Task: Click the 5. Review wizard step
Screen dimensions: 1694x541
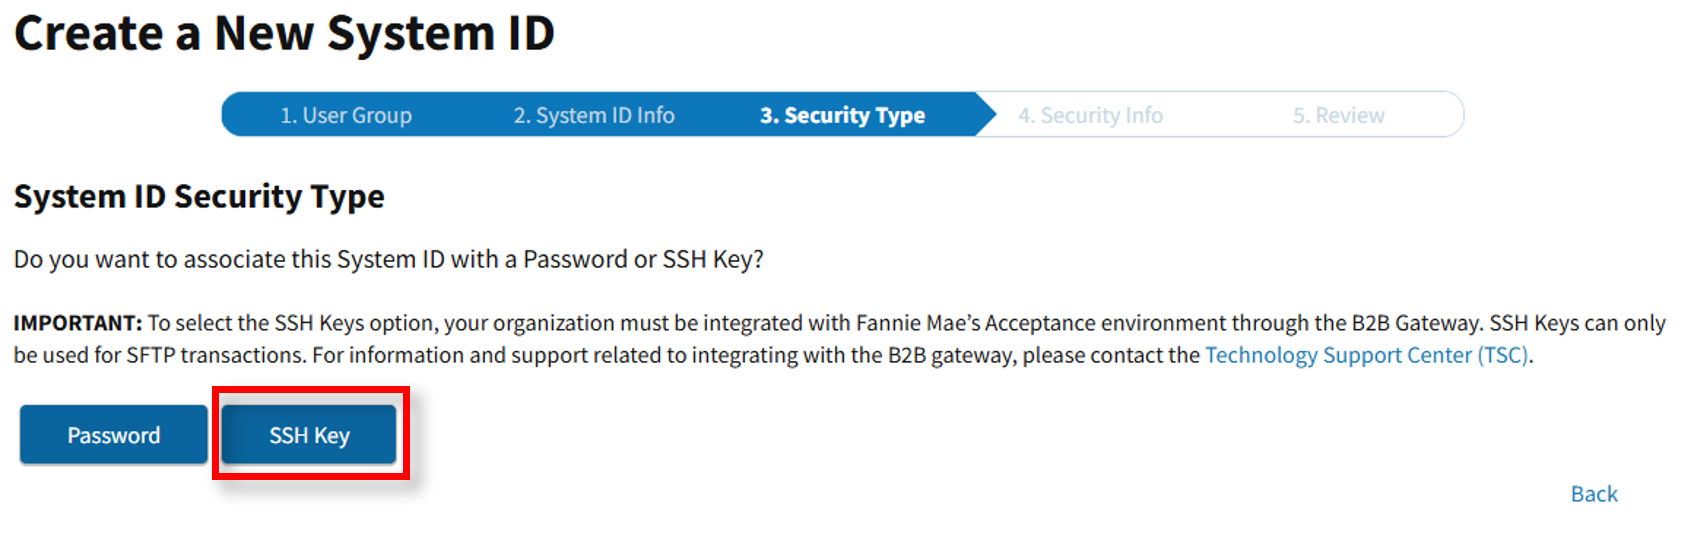Action: tap(1338, 115)
